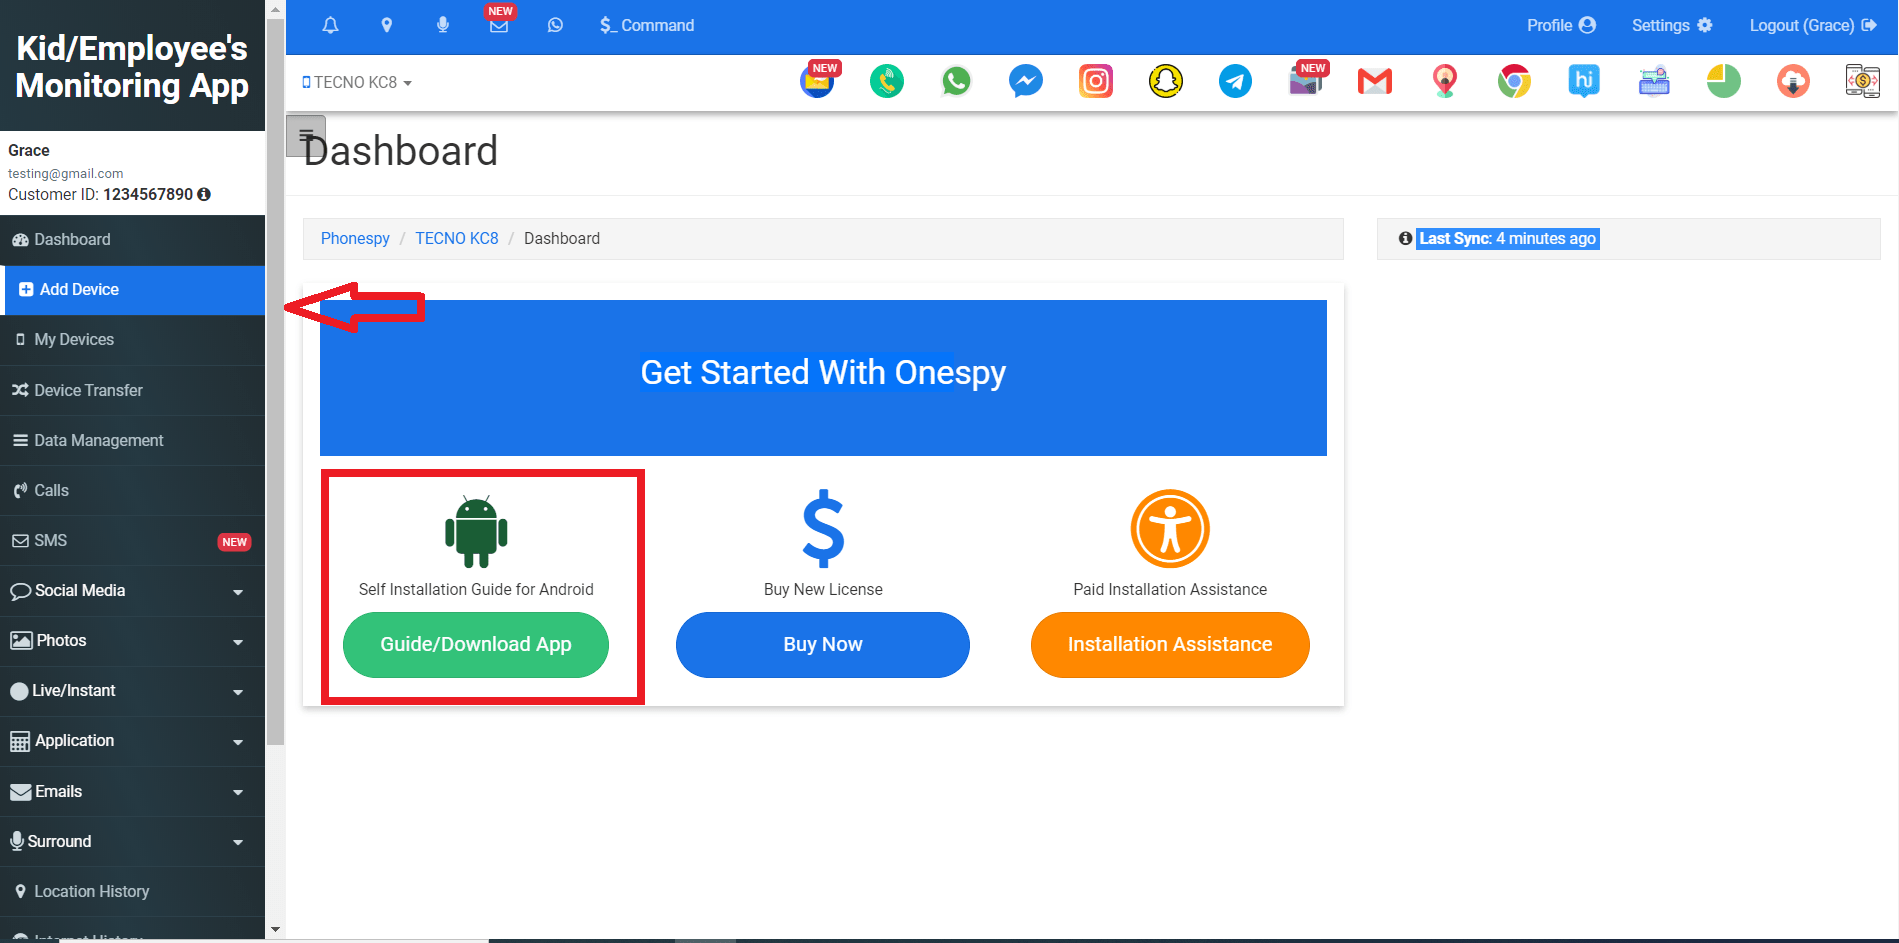Click the location pin icon in top bar
This screenshot has height=943, width=1899.
pyautogui.click(x=386, y=25)
